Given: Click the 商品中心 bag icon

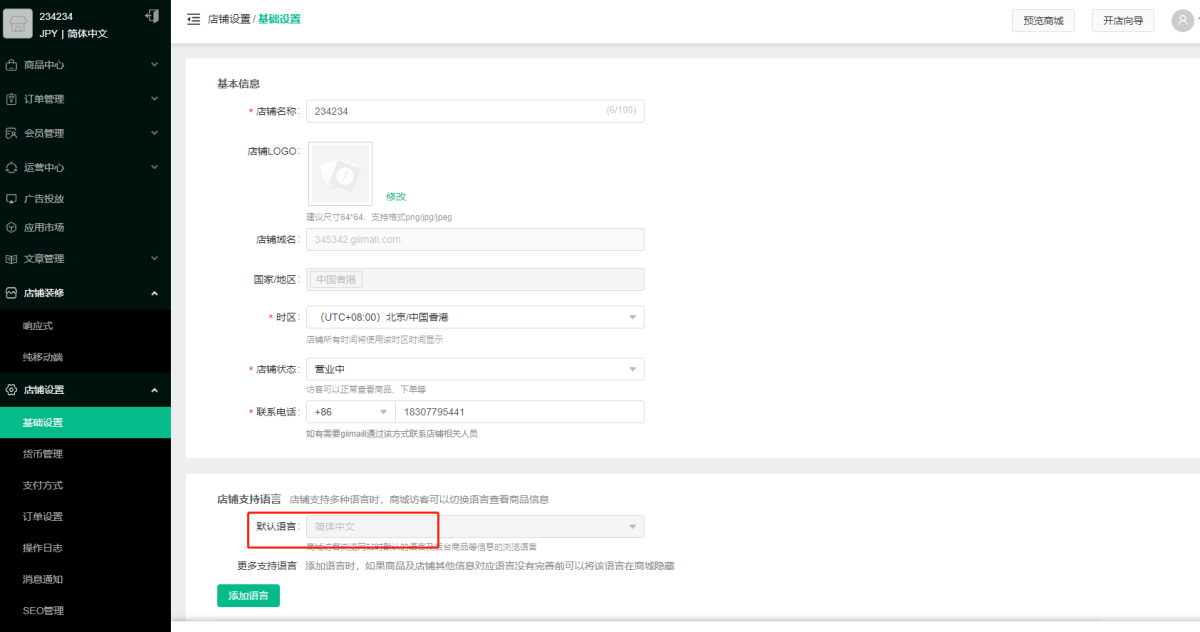Looking at the screenshot, I should click(x=11, y=65).
